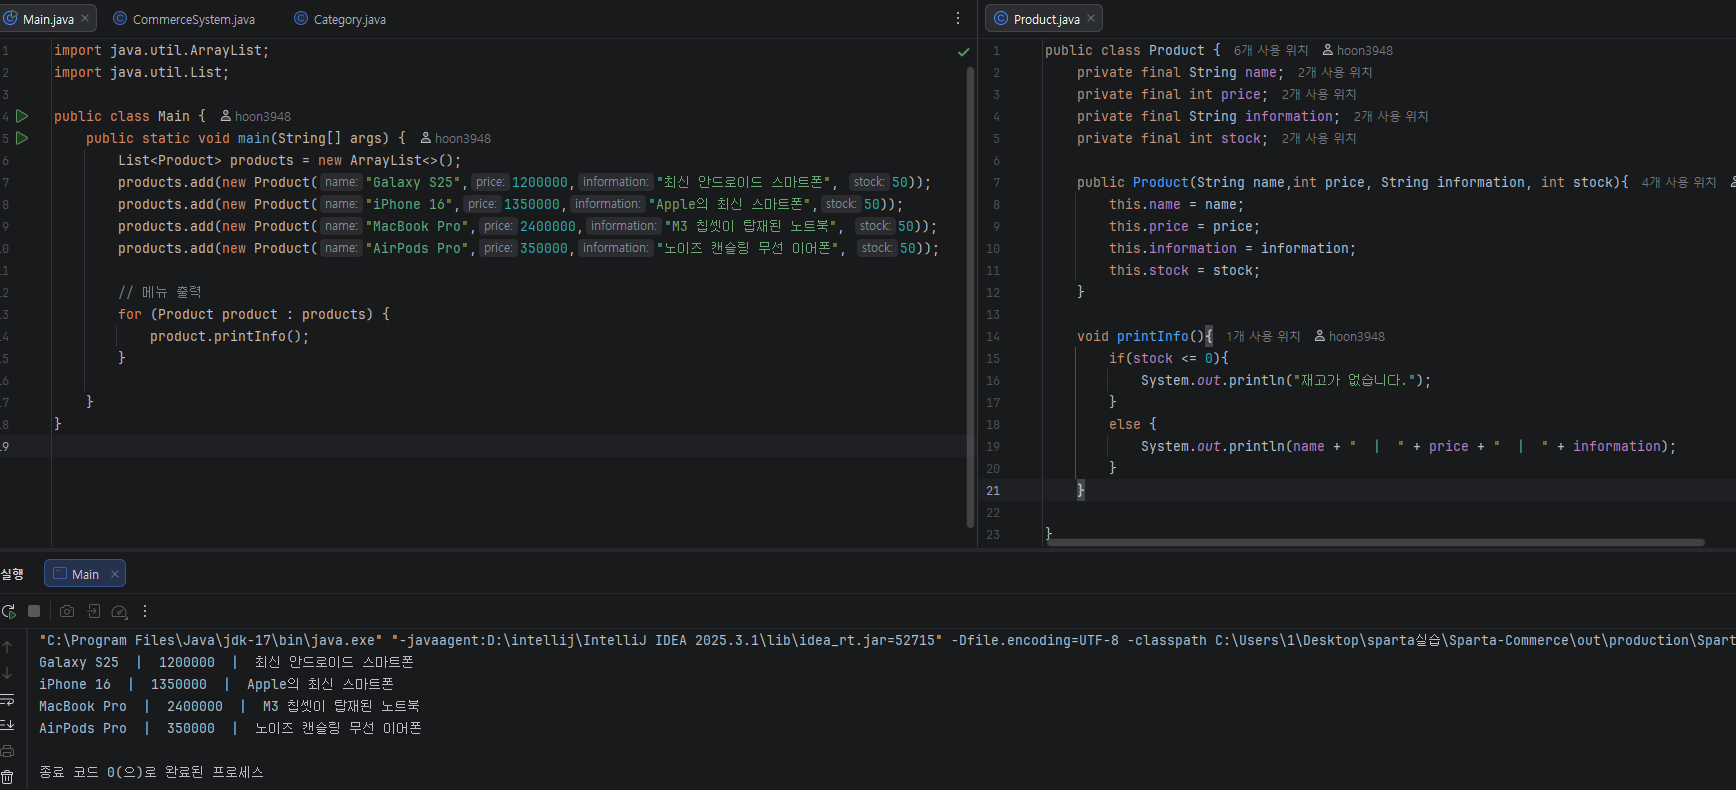1736x790 pixels.
Task: Switch to the Main.java editor tab
Action: tap(48, 19)
